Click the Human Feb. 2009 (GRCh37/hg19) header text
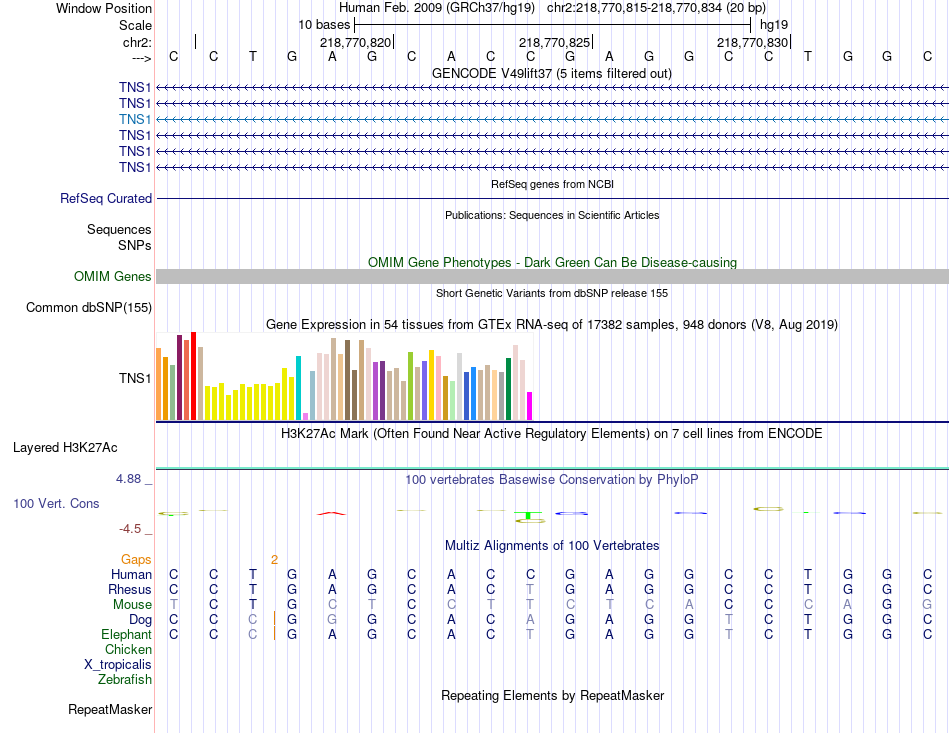 coord(437,8)
